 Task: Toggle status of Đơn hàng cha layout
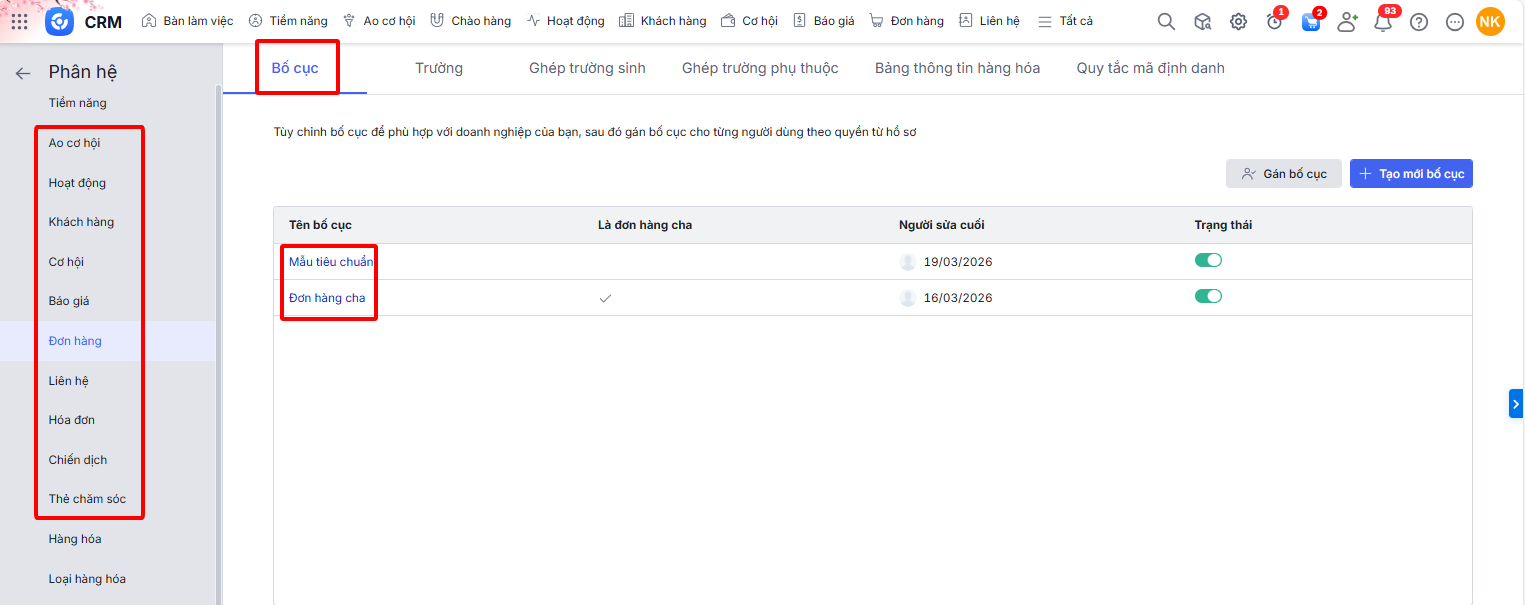(1208, 296)
